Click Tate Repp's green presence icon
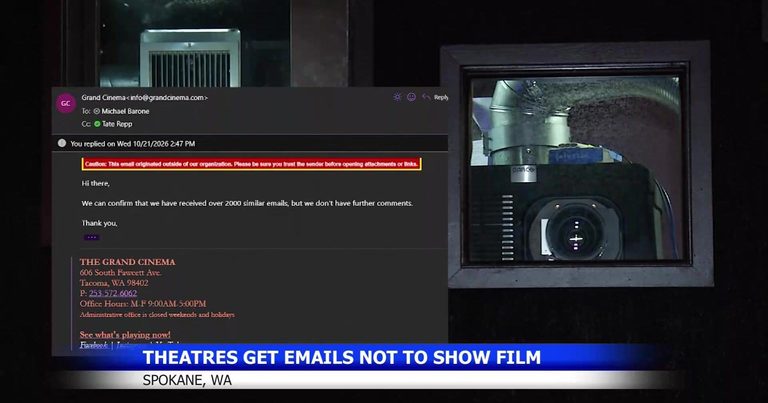 pyautogui.click(x=97, y=124)
